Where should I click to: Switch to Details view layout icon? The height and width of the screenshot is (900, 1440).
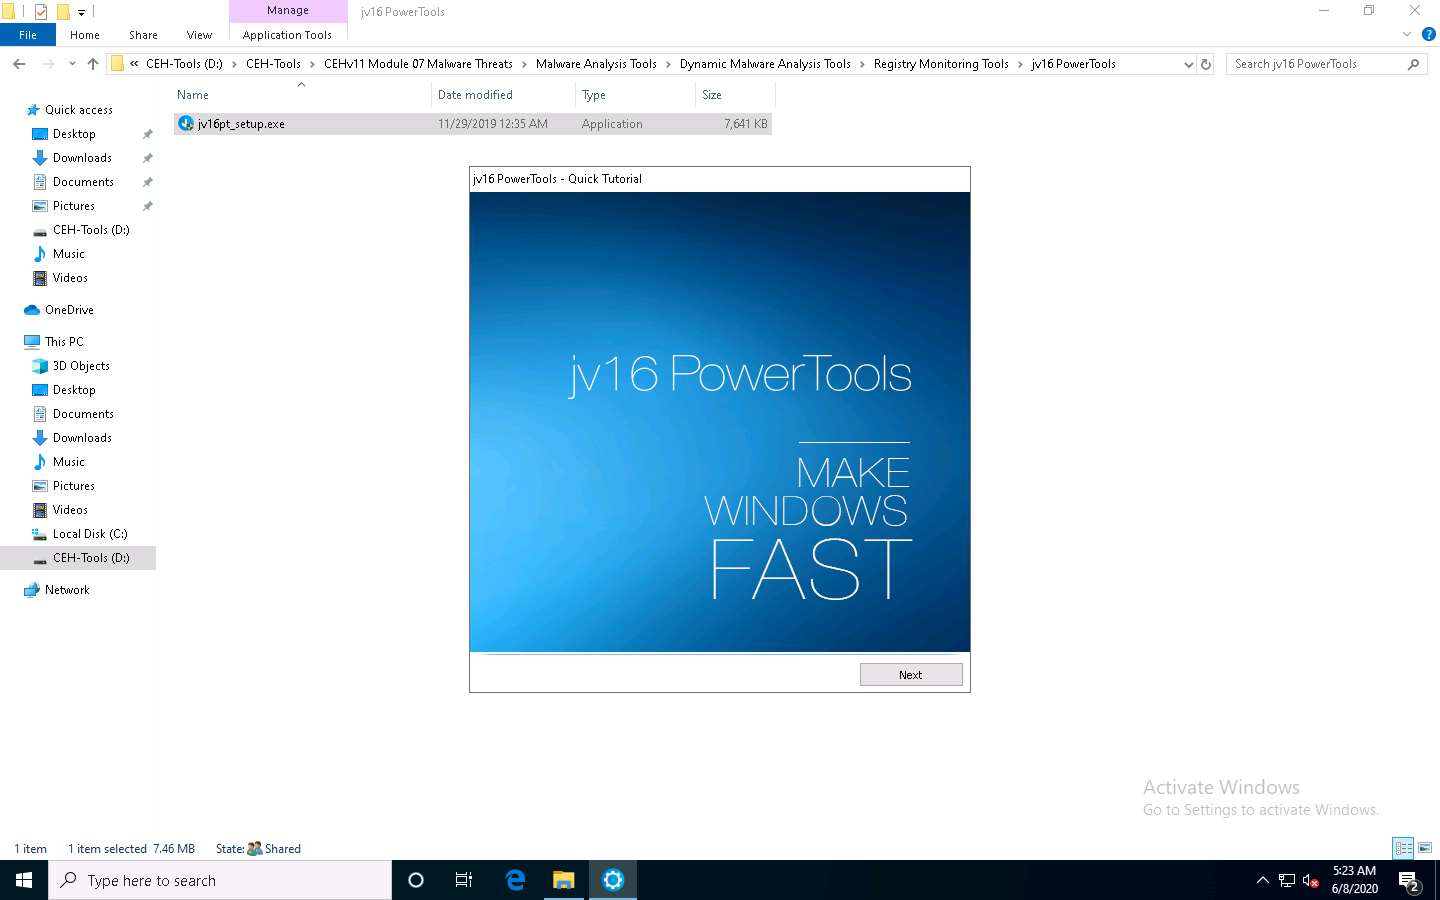pyautogui.click(x=1404, y=848)
